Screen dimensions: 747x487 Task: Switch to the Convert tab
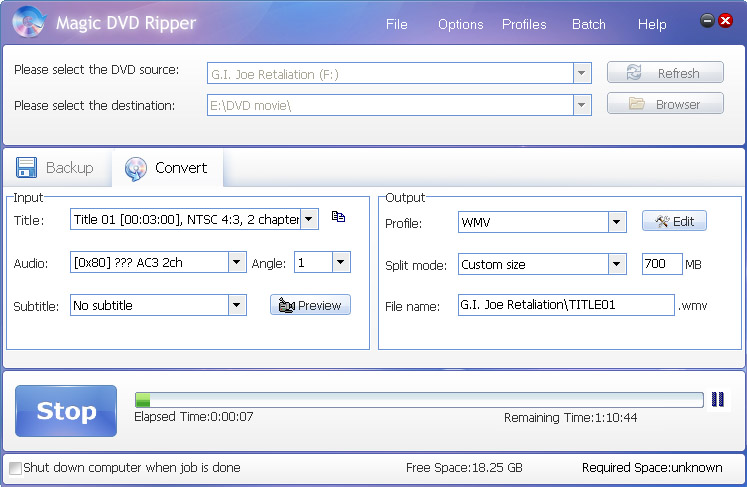pos(167,168)
